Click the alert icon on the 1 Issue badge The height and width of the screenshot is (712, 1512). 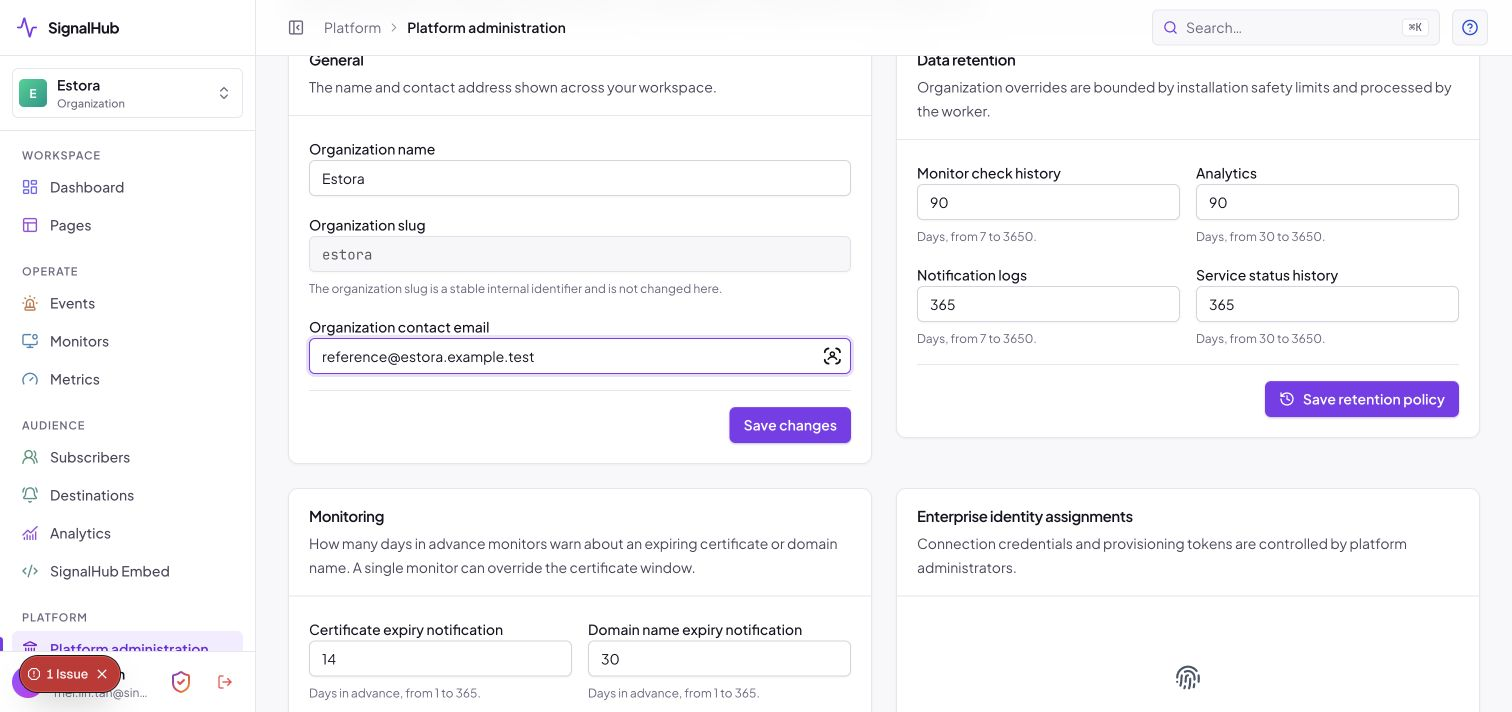35,674
